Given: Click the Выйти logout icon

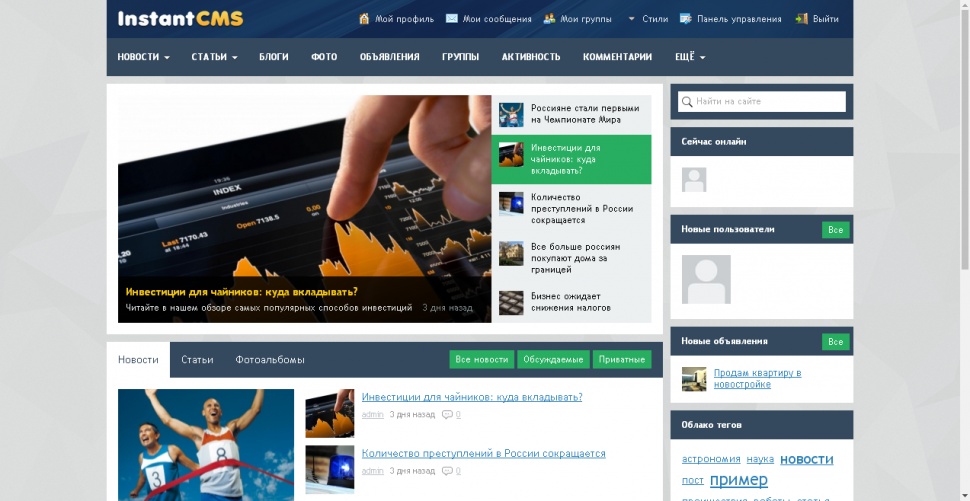Looking at the screenshot, I should 802,19.
